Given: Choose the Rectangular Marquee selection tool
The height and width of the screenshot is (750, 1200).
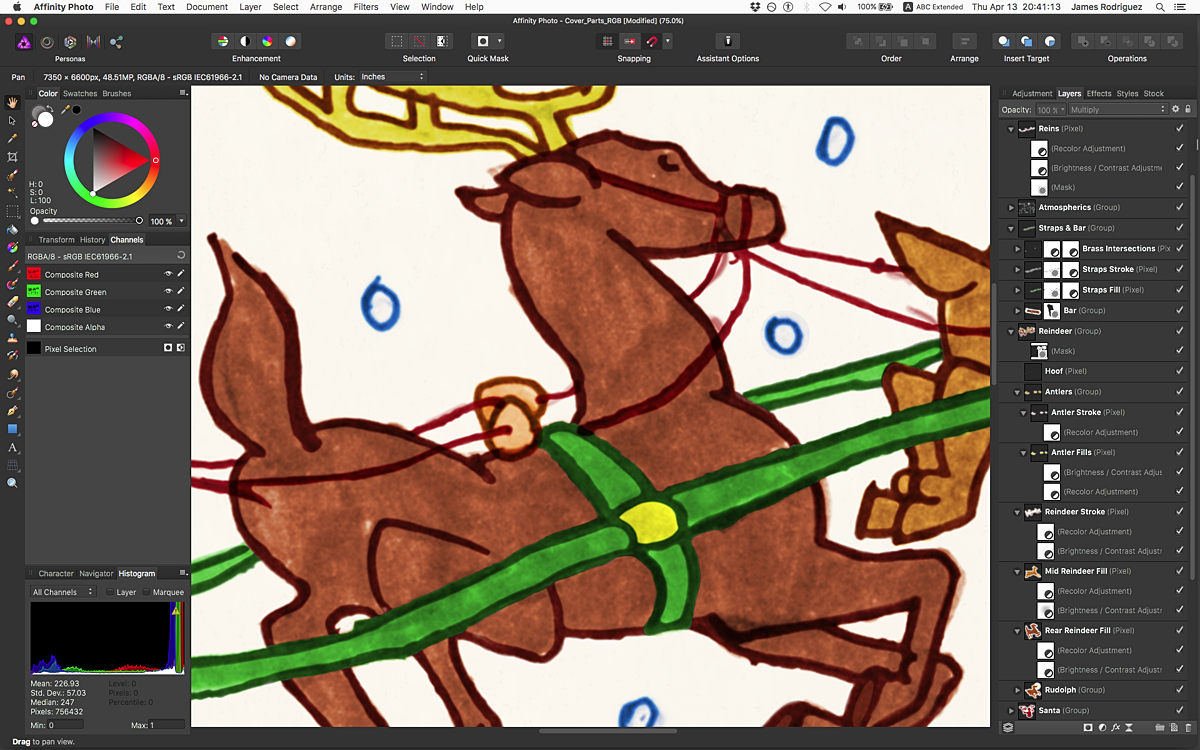Looking at the screenshot, I should [13, 211].
